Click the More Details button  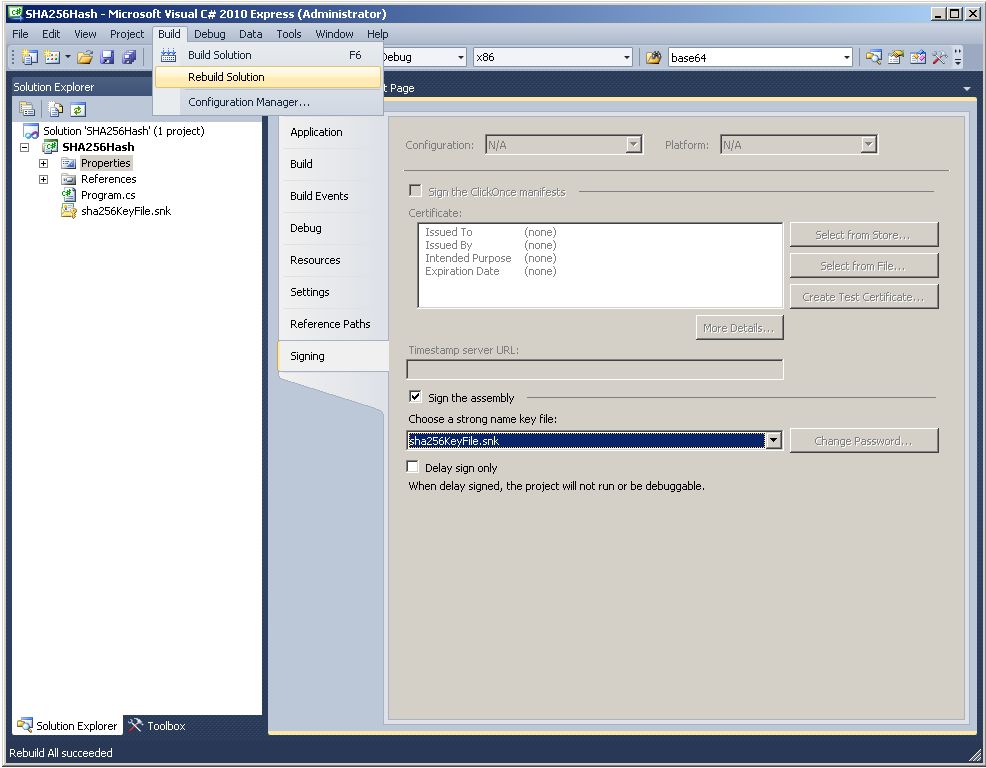739,328
